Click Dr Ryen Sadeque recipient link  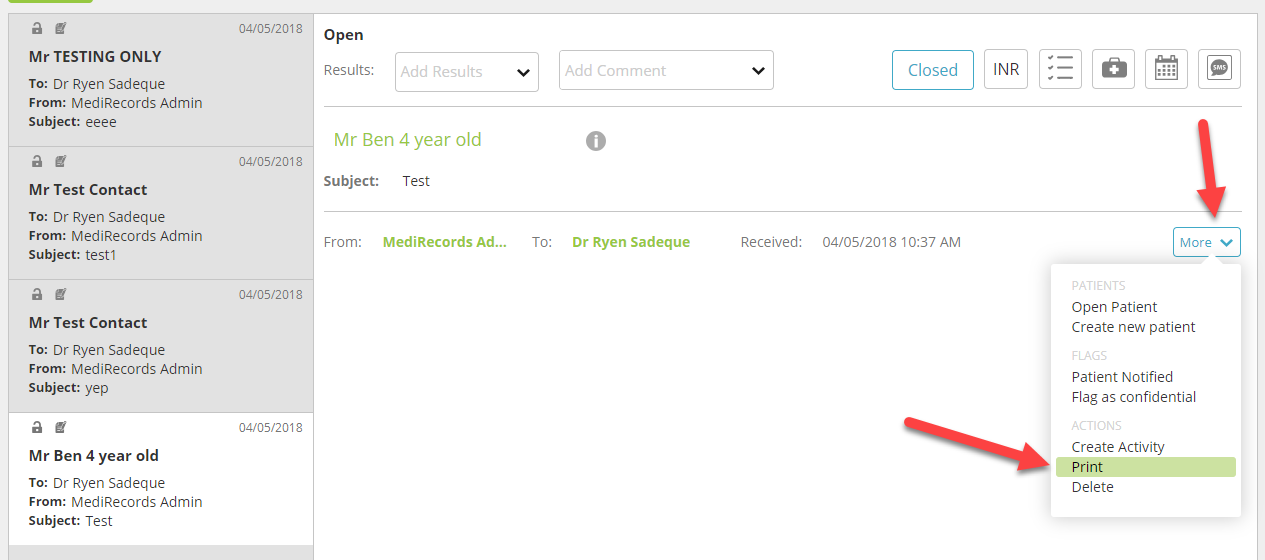(631, 242)
